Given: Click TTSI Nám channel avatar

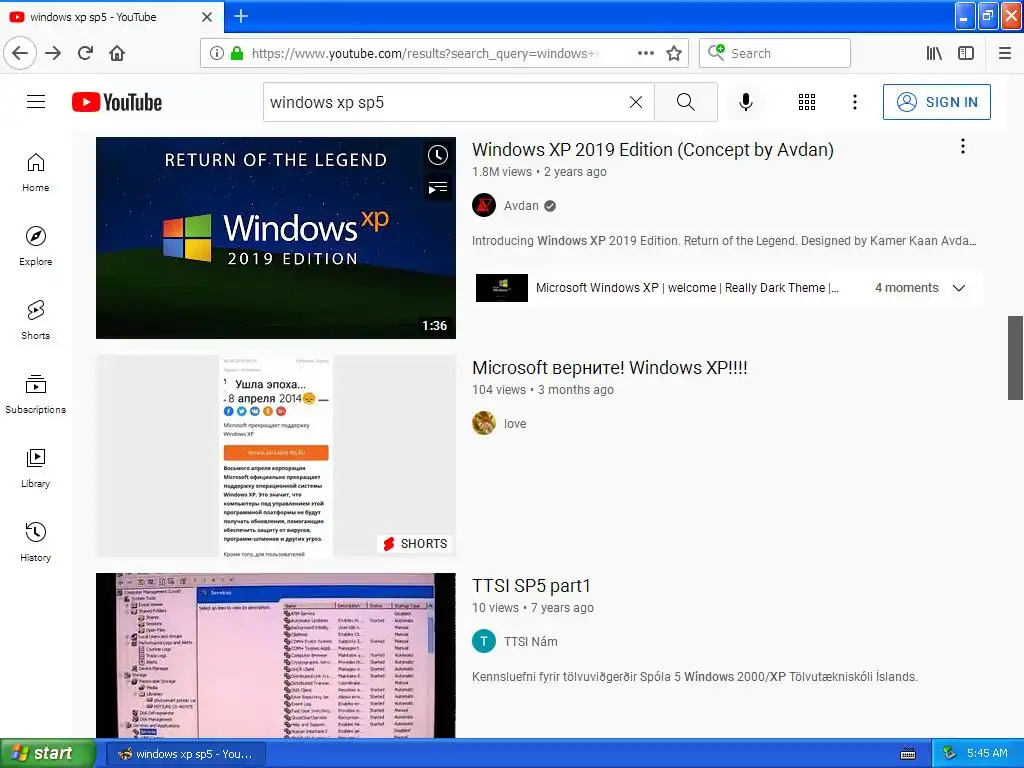Looking at the screenshot, I should pyautogui.click(x=484, y=641).
